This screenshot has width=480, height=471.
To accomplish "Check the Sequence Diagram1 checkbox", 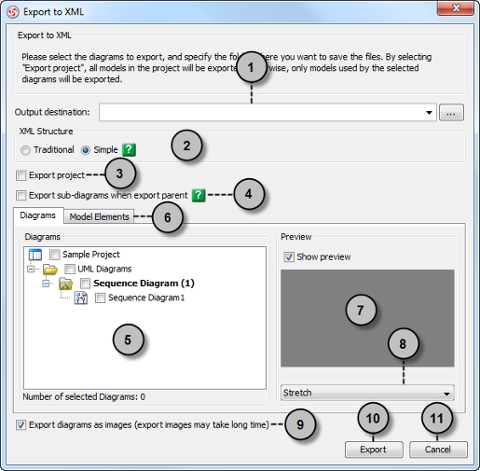I will pos(100,298).
